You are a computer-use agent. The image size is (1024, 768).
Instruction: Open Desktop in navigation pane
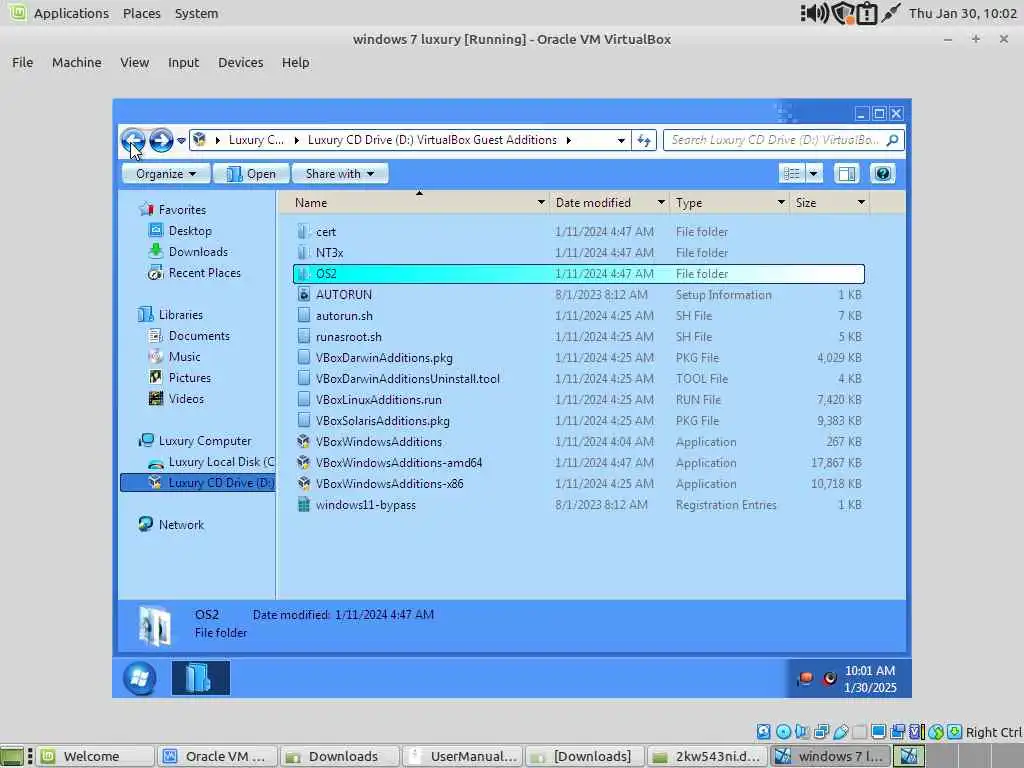pos(189,231)
